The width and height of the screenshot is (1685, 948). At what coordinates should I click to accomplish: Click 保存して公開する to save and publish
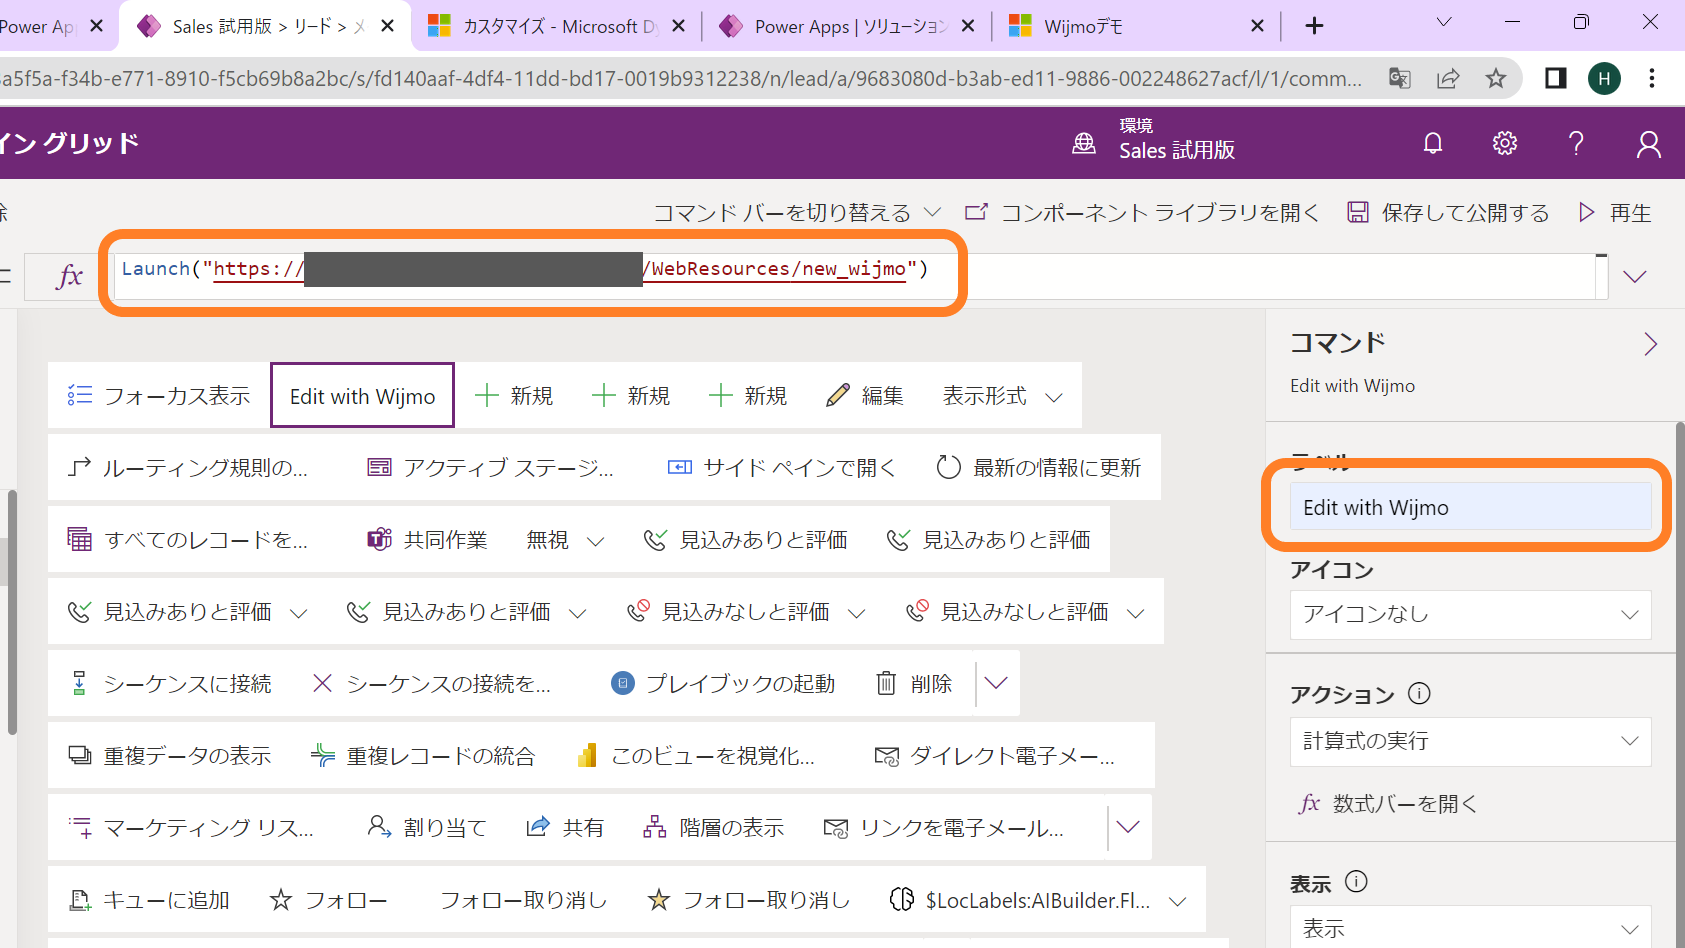pyautogui.click(x=1448, y=213)
